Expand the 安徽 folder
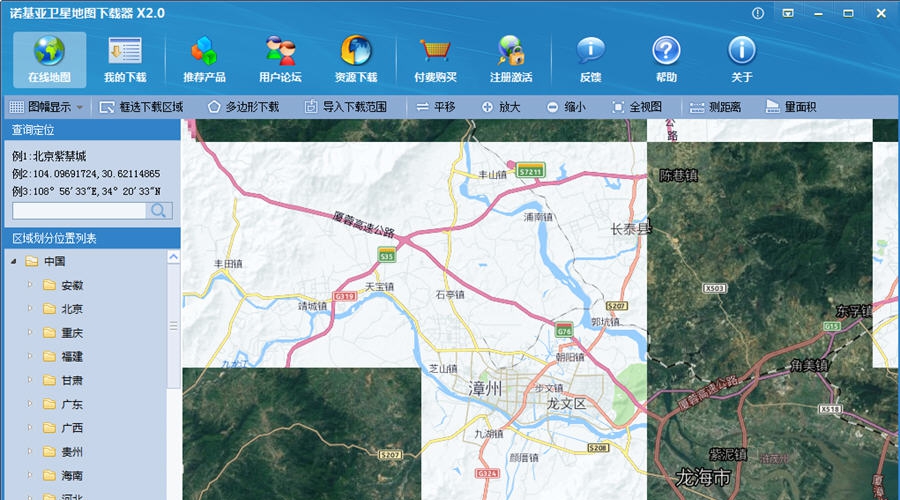Image resolution: width=900 pixels, height=500 pixels. click(x=30, y=285)
